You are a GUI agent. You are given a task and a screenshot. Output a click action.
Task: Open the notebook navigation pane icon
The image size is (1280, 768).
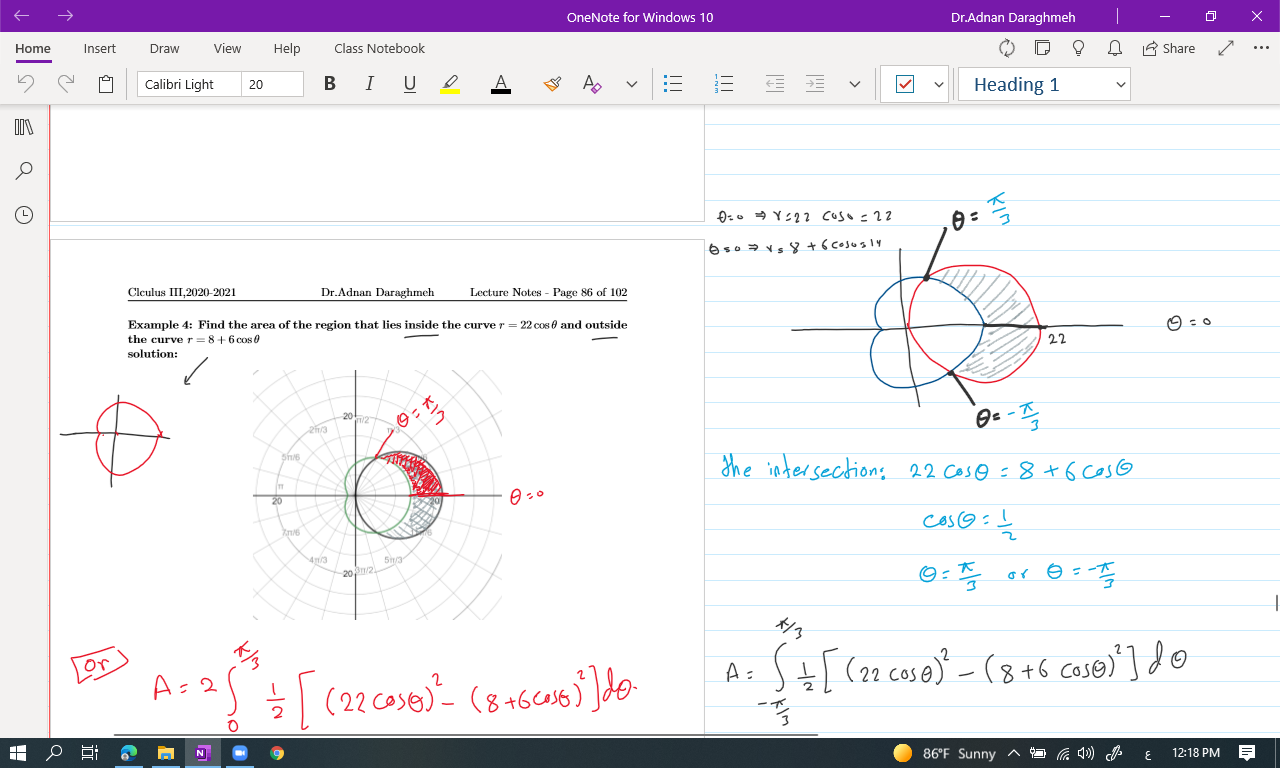pos(24,127)
